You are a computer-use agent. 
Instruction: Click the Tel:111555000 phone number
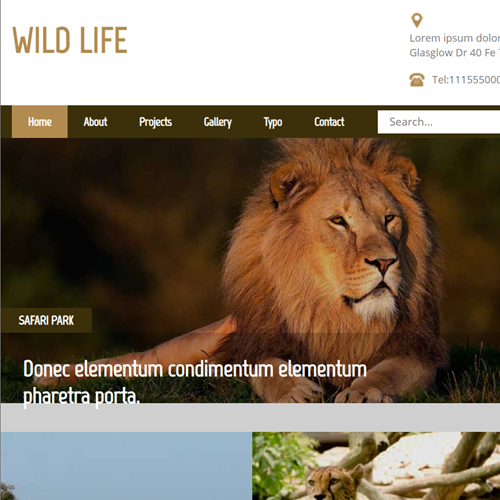466,80
